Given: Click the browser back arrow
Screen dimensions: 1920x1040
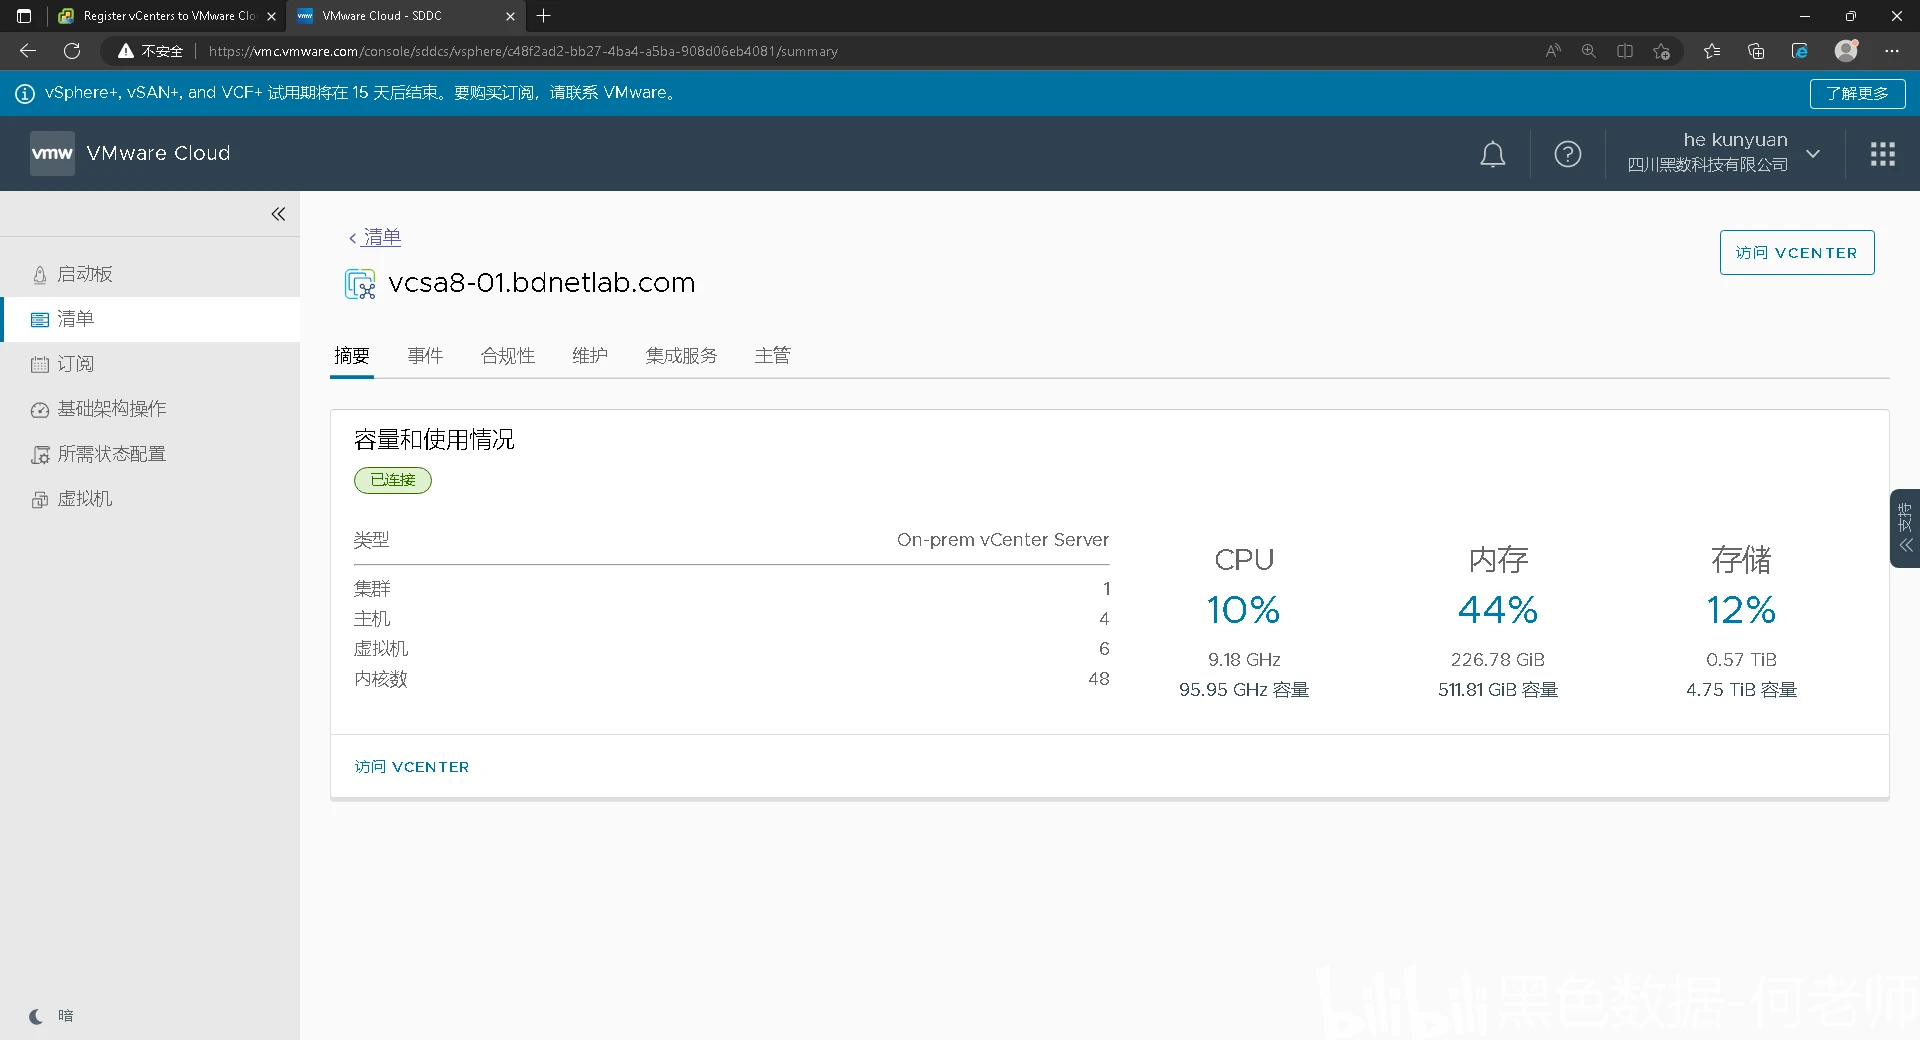Looking at the screenshot, I should tap(28, 51).
